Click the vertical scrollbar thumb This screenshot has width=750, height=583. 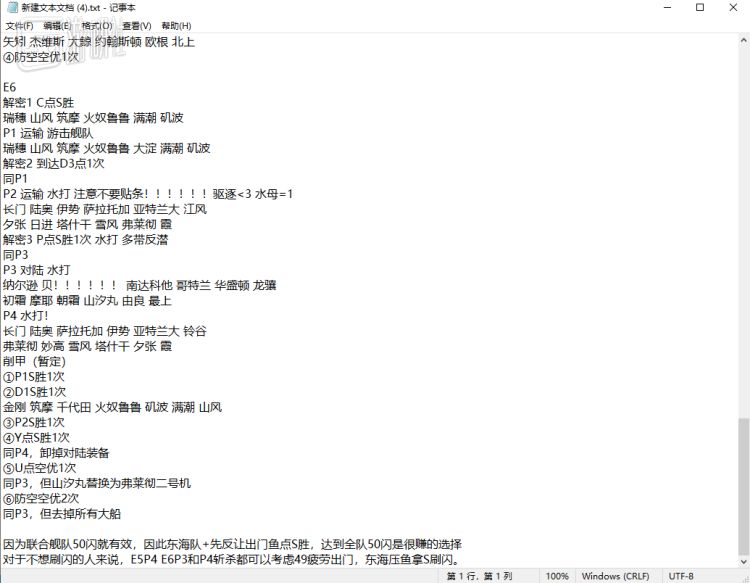[744, 486]
